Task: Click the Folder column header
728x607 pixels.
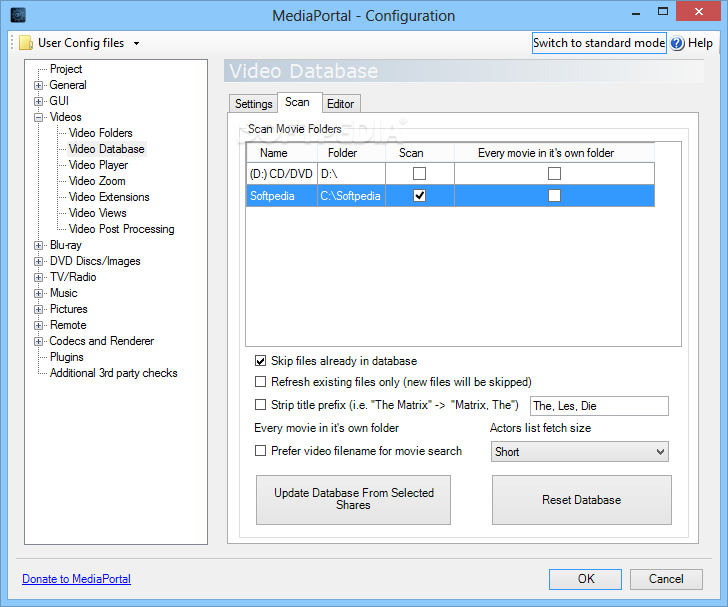Action: point(351,153)
